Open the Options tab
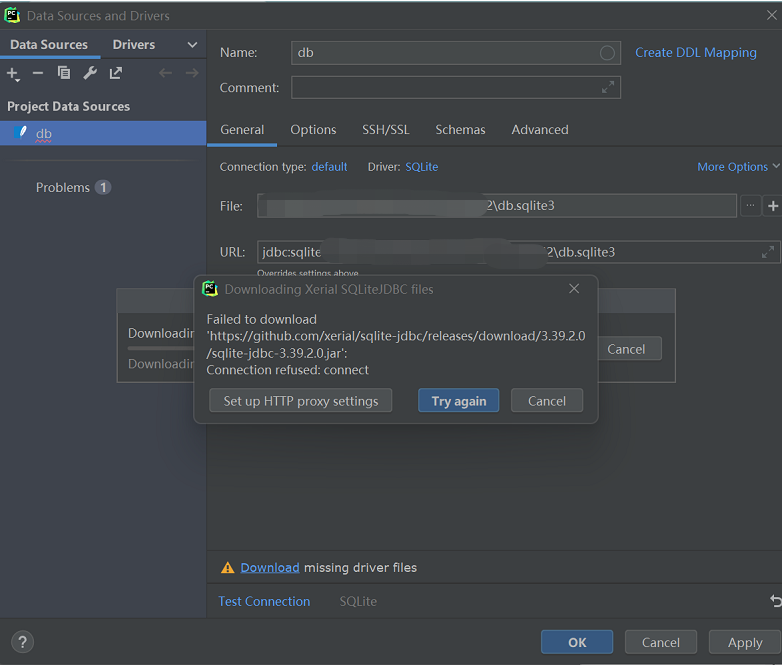Viewport: 783px width, 665px height. tap(313, 130)
